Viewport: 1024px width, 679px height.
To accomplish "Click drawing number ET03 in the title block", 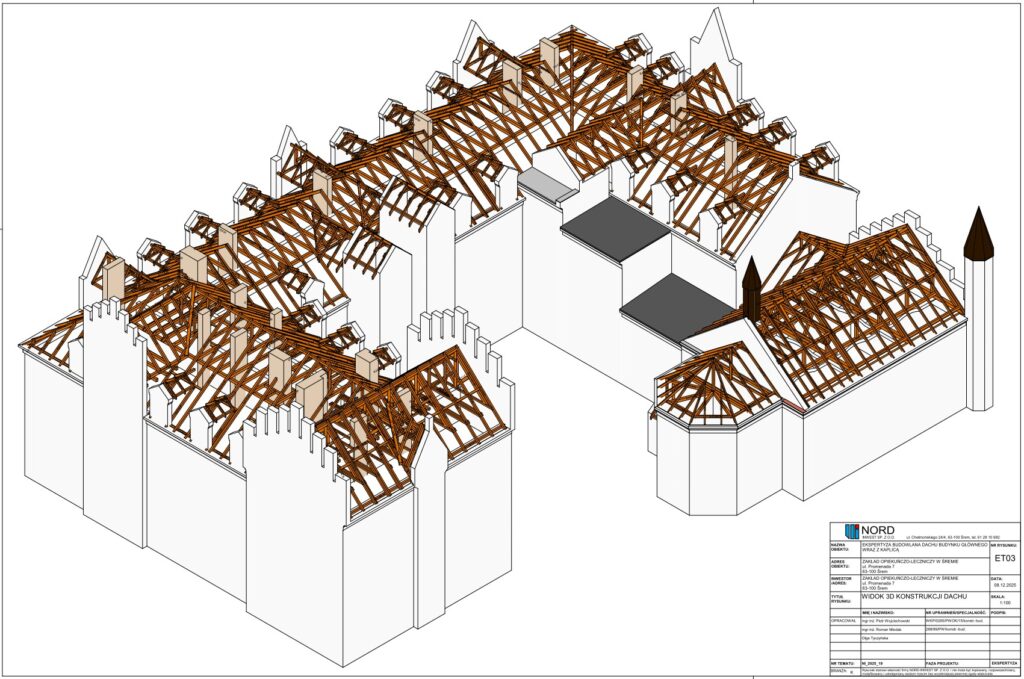I will point(1003,558).
